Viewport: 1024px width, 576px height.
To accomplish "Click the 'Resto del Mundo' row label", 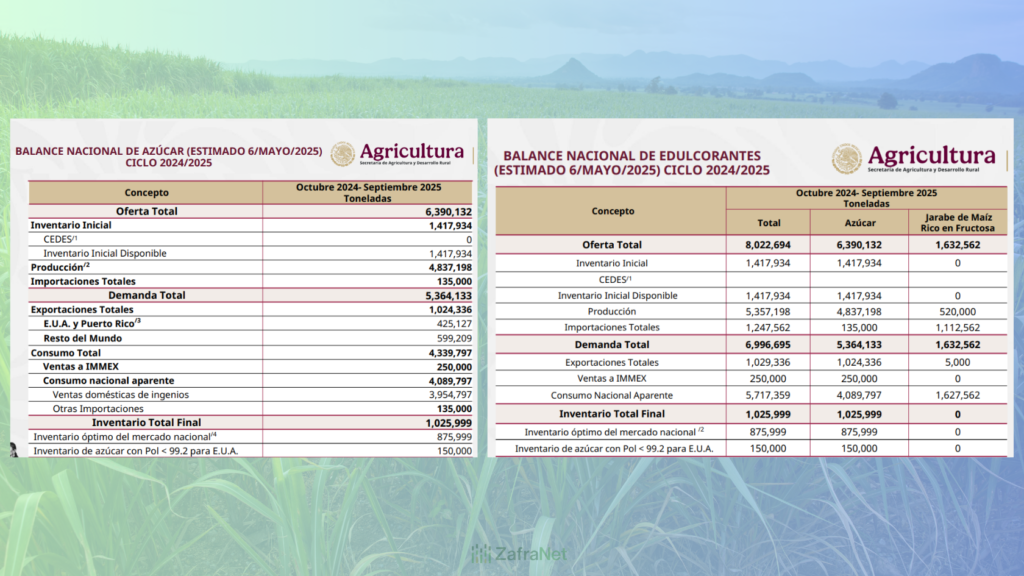I will click(x=83, y=338).
